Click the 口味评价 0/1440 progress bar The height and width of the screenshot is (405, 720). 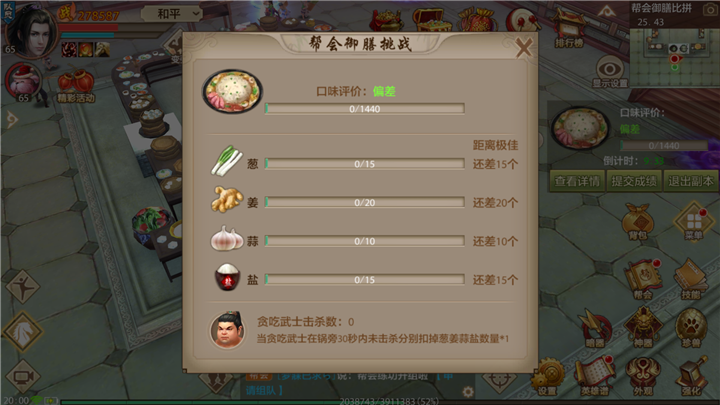click(x=365, y=109)
